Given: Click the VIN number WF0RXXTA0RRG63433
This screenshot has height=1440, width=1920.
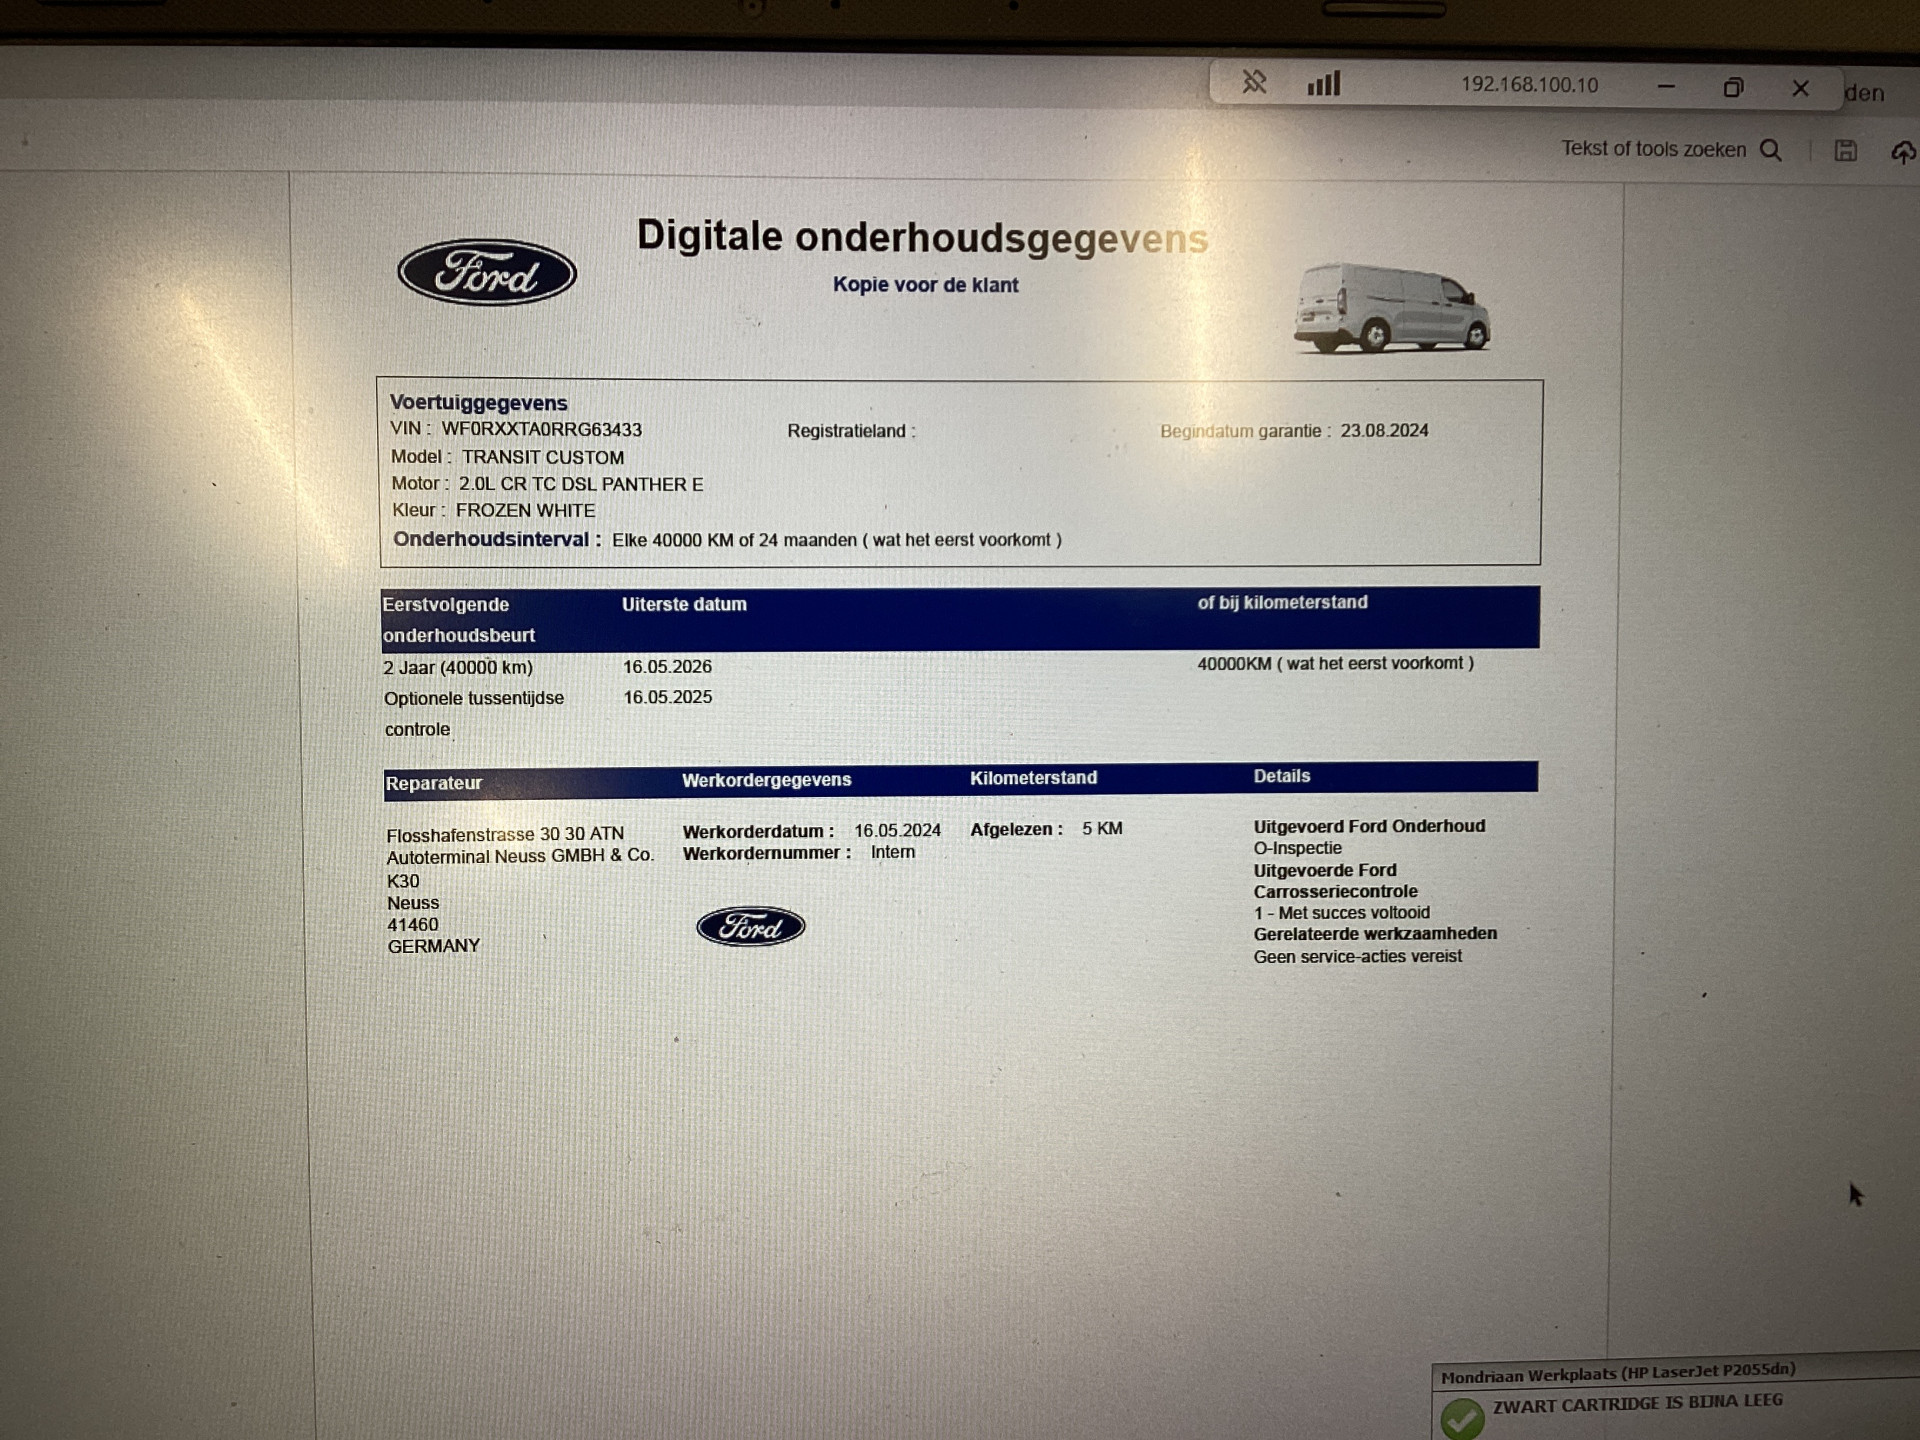Looking at the screenshot, I should (x=541, y=430).
